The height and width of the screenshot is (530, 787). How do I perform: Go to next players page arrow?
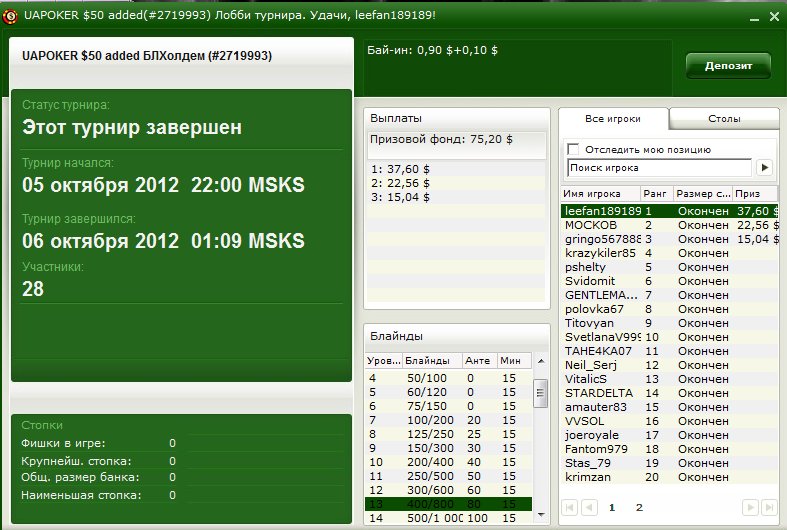pyautogui.click(x=750, y=508)
